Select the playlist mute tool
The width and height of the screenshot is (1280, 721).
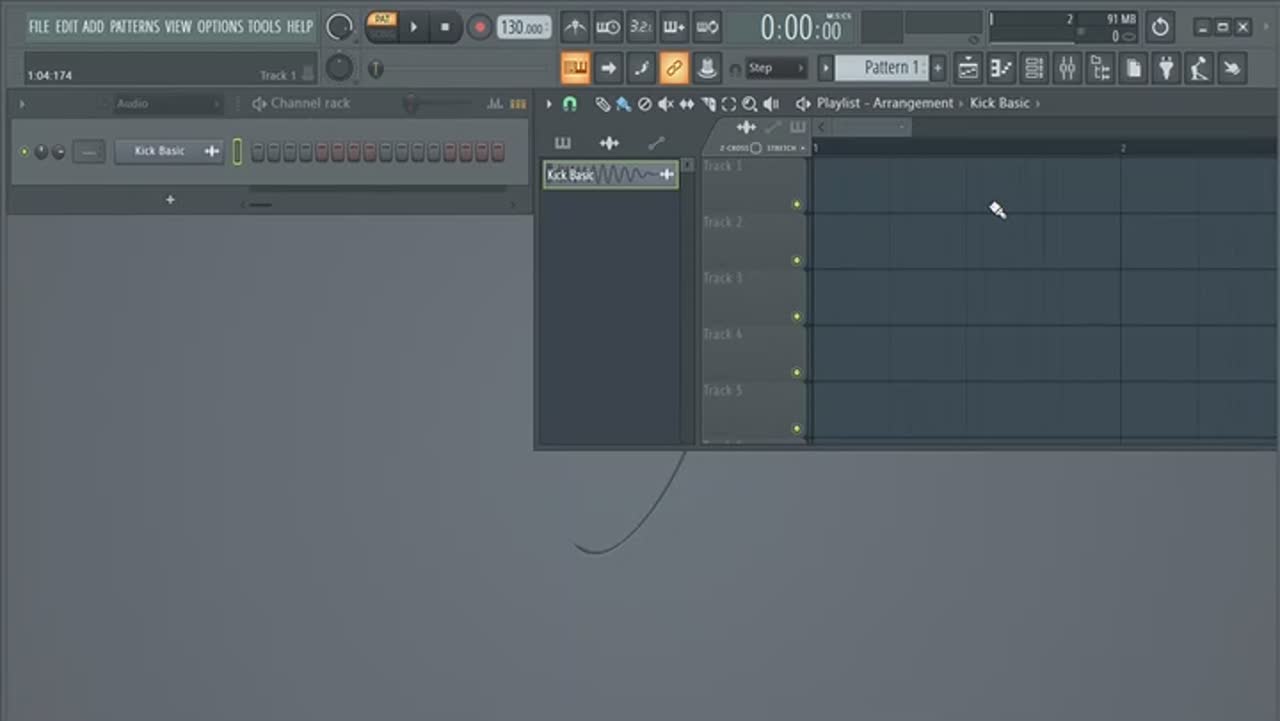(x=665, y=104)
